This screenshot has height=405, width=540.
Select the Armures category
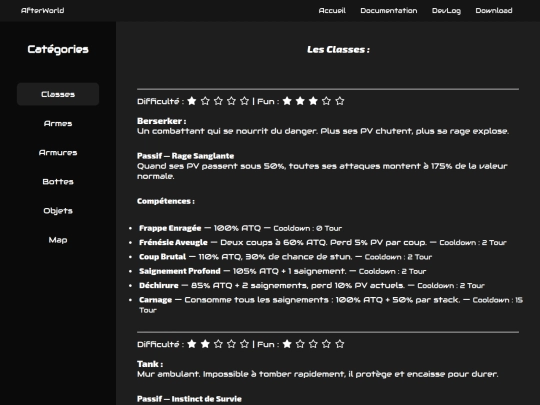coord(58,153)
